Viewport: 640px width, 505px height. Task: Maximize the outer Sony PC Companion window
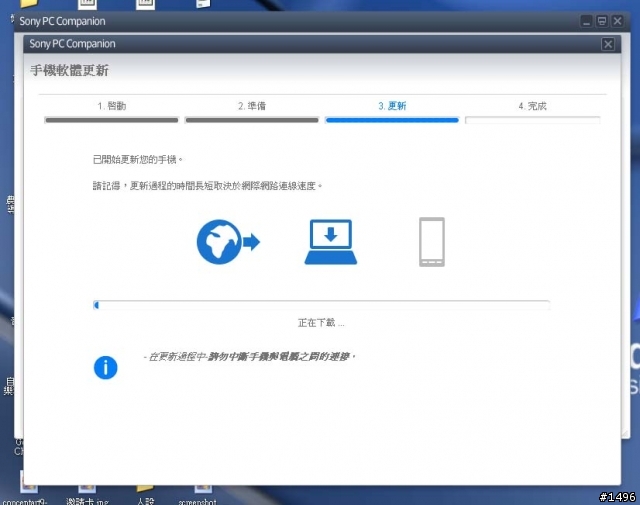pyautogui.click(x=602, y=21)
